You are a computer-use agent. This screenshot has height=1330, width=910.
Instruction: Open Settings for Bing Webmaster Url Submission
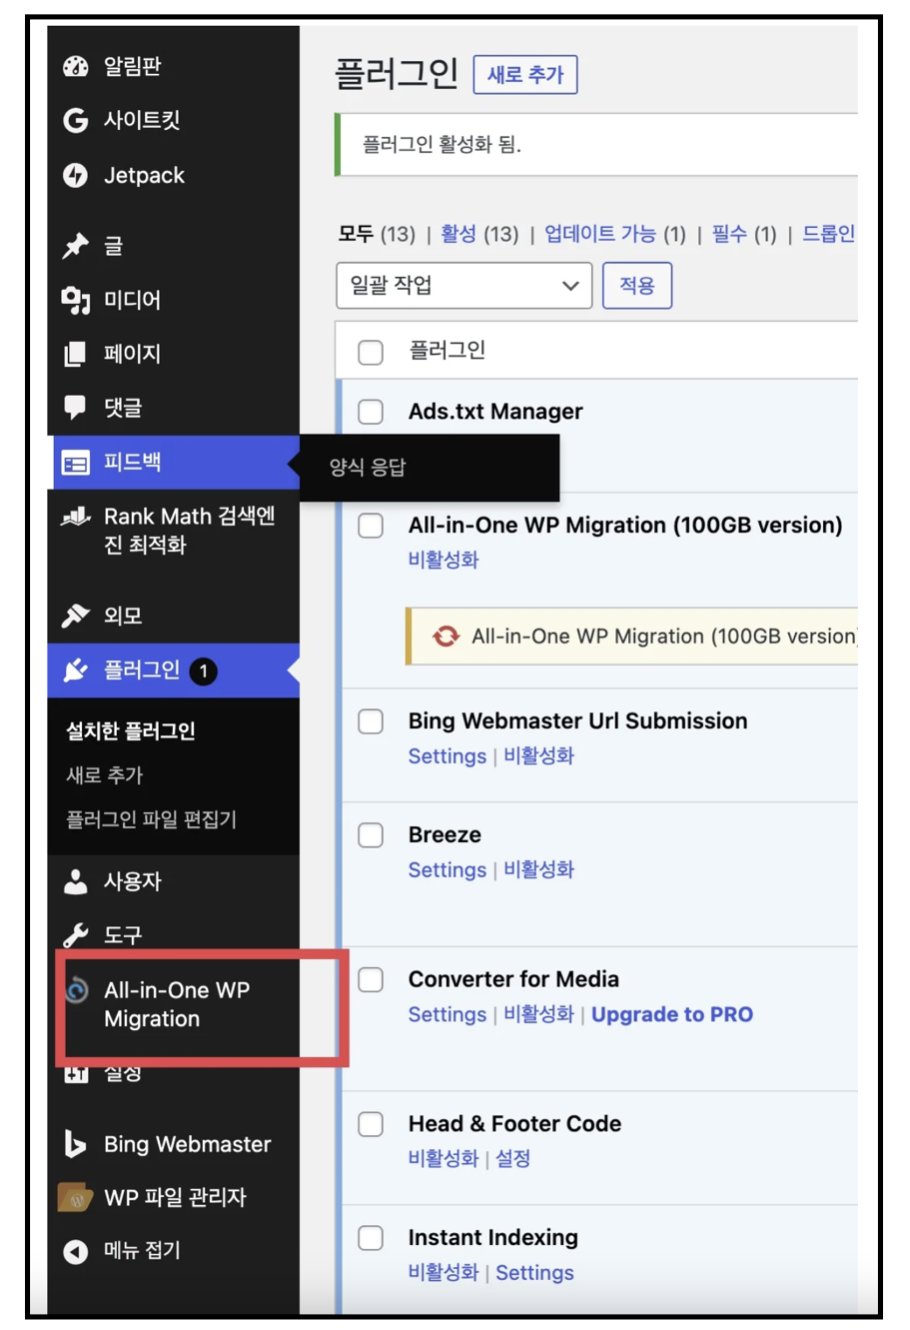coord(446,757)
